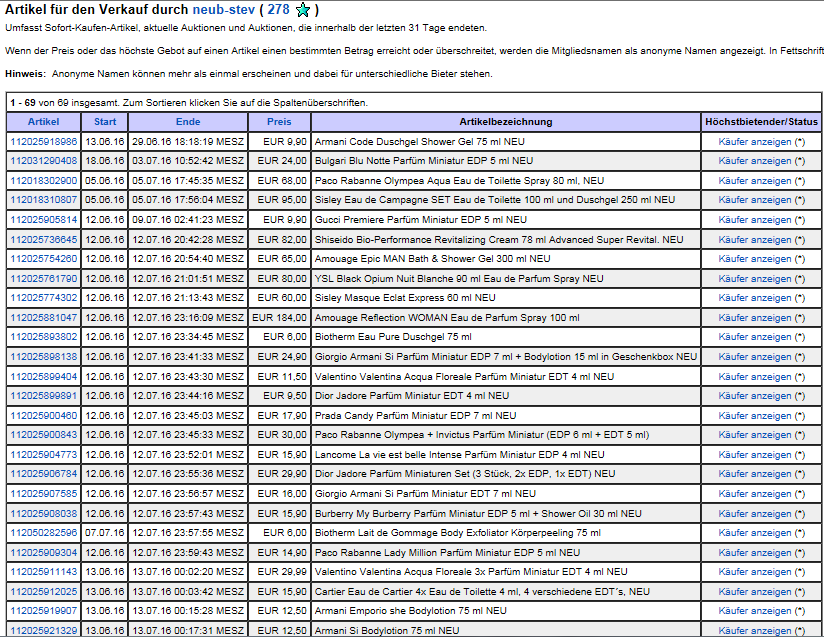Open article 112025736645
Viewport: 824px width, 637px height.
44,240
